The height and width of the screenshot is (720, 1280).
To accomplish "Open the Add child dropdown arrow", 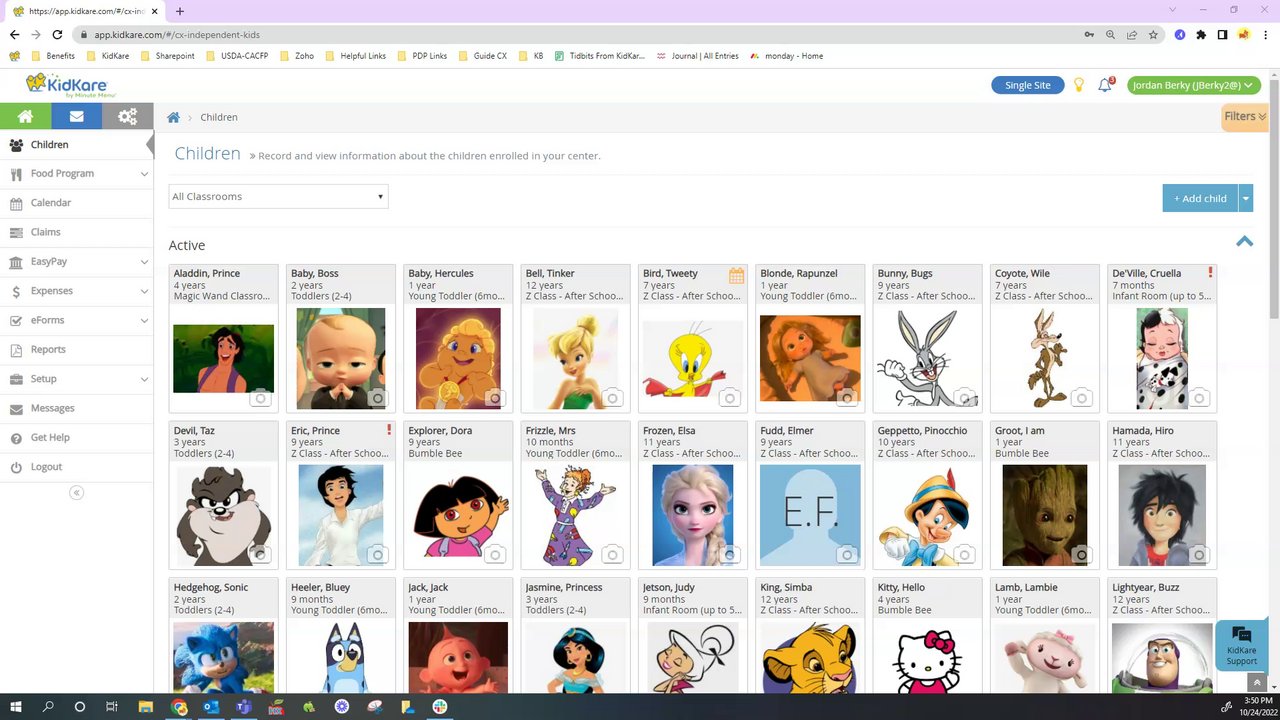I will [1246, 198].
